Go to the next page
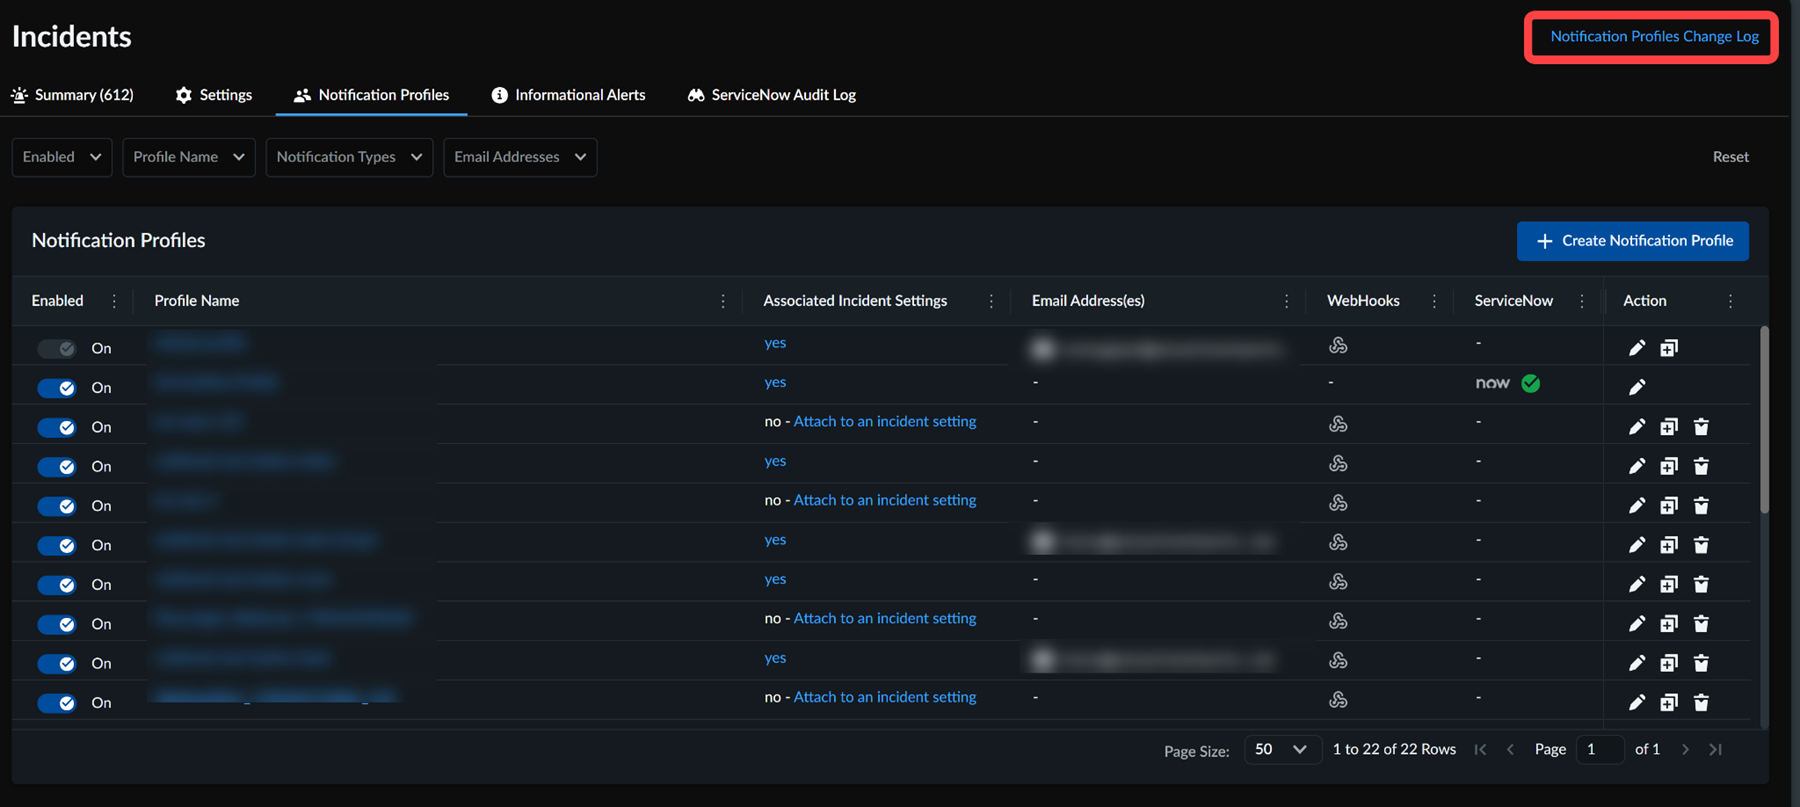Screen dimensions: 1800x807 pyautogui.click(x=1685, y=749)
